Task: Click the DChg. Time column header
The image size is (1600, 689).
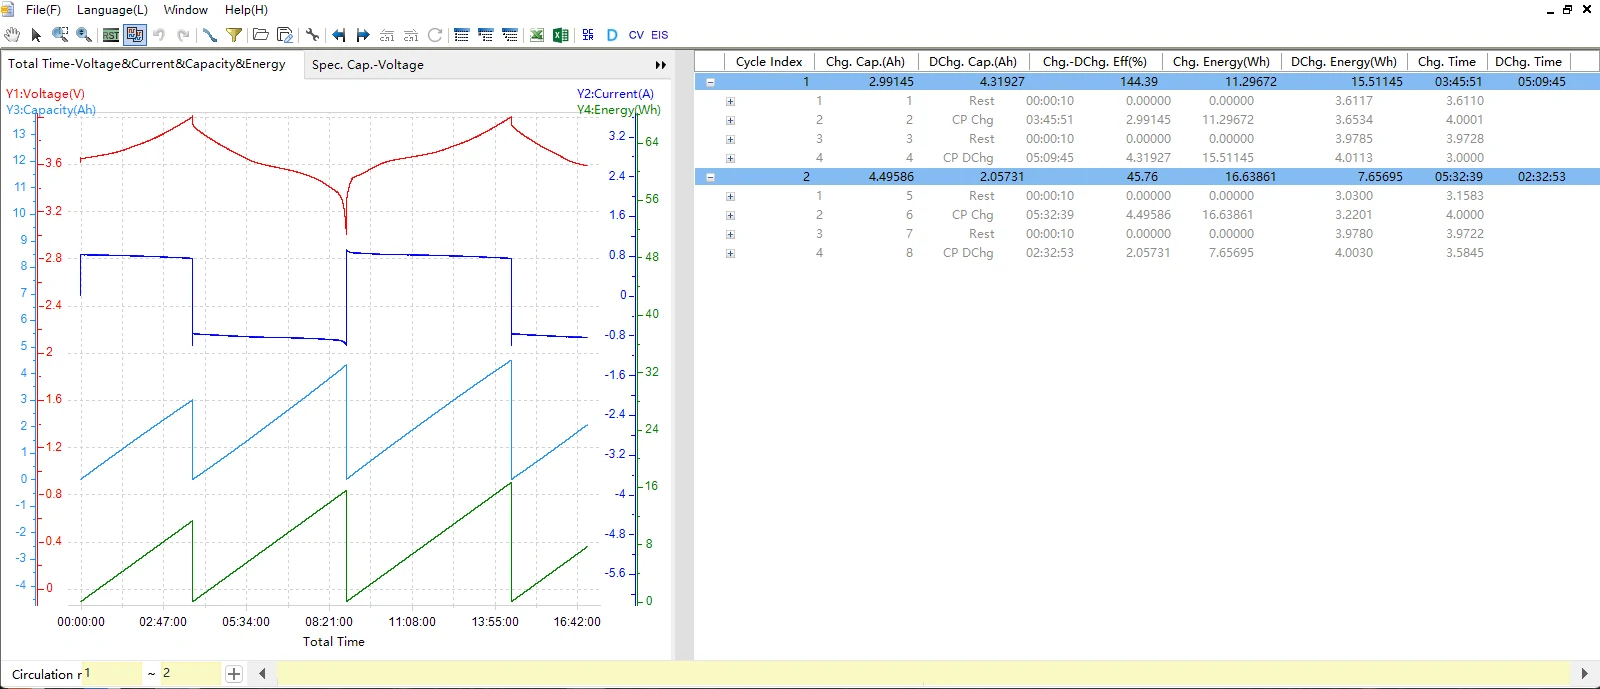Action: (1528, 62)
